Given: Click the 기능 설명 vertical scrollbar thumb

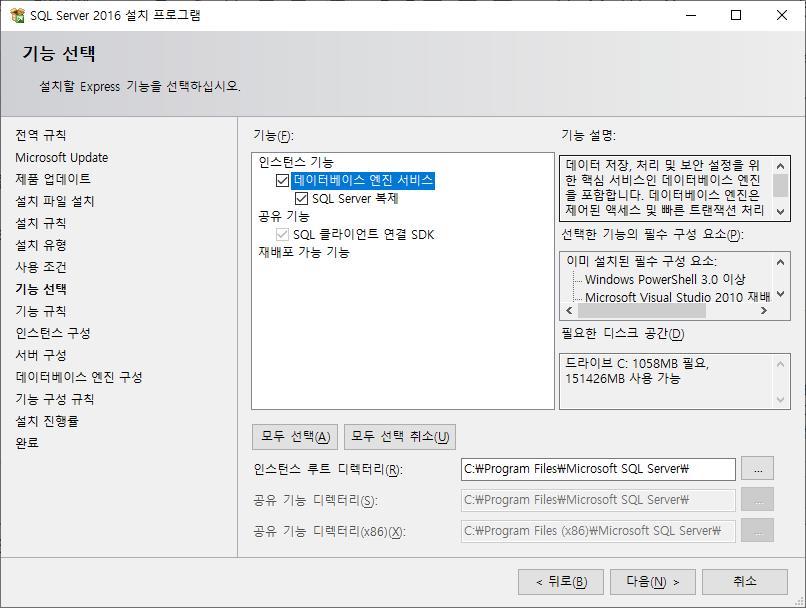Looking at the screenshot, I should [780, 185].
